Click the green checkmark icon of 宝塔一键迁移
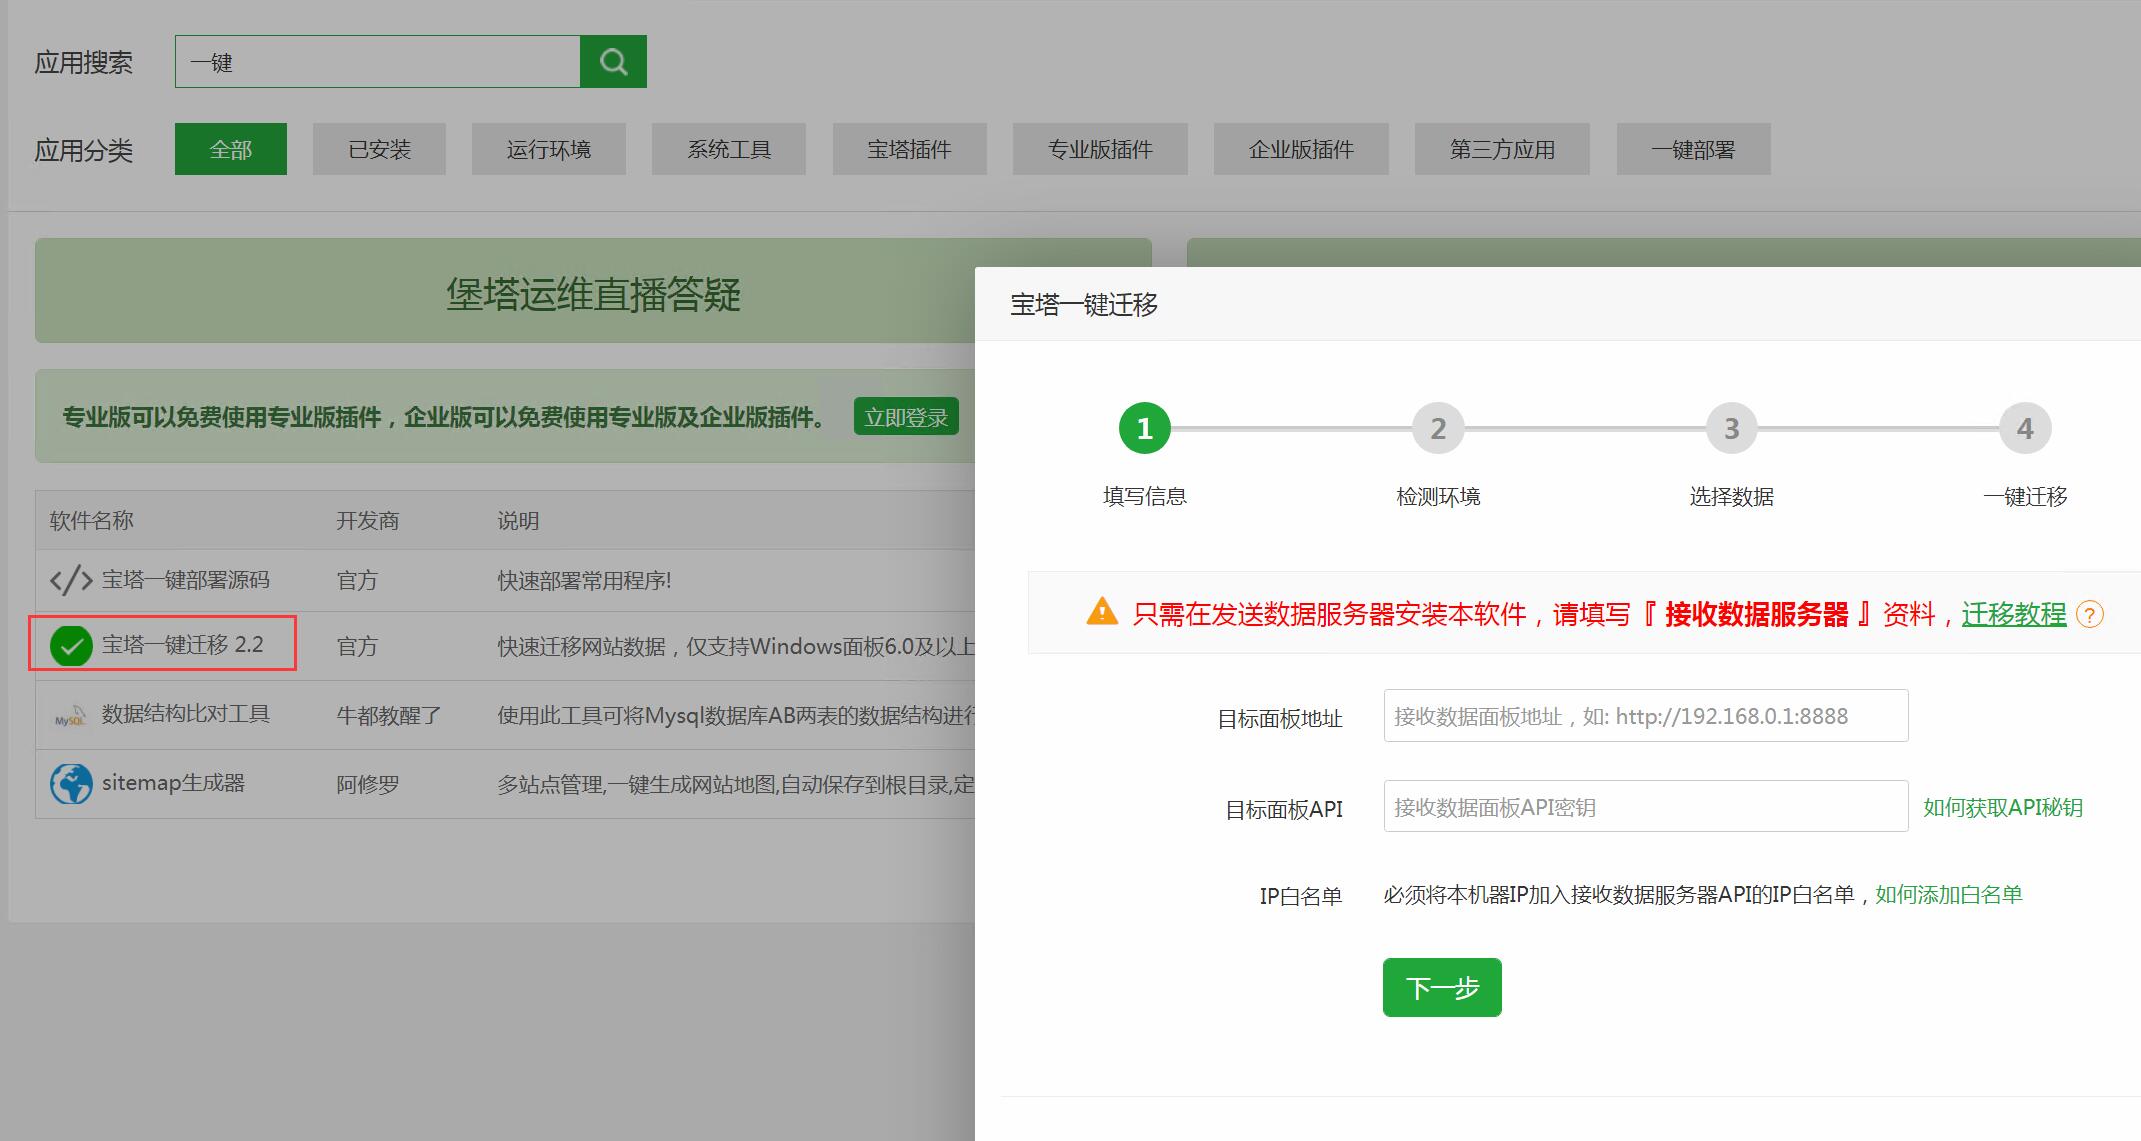Screen dimensions: 2141x1141 click(71, 646)
